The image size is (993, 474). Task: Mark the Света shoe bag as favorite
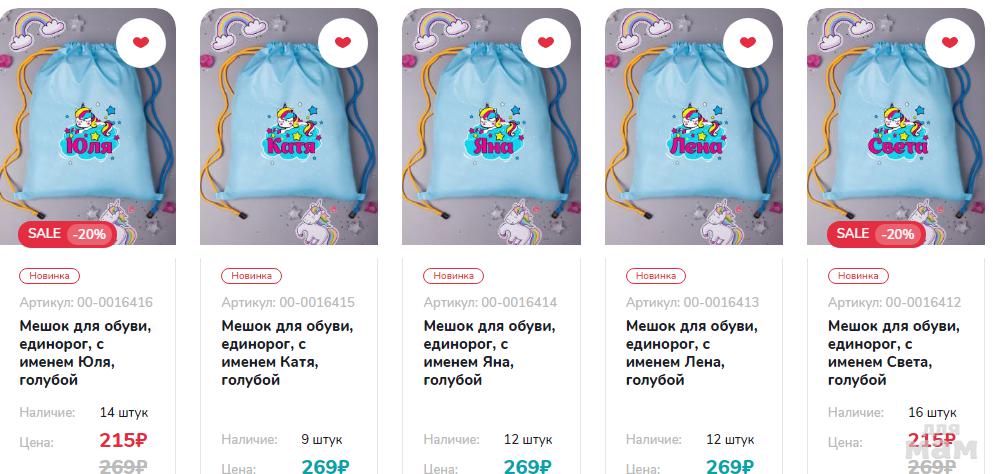(949, 42)
